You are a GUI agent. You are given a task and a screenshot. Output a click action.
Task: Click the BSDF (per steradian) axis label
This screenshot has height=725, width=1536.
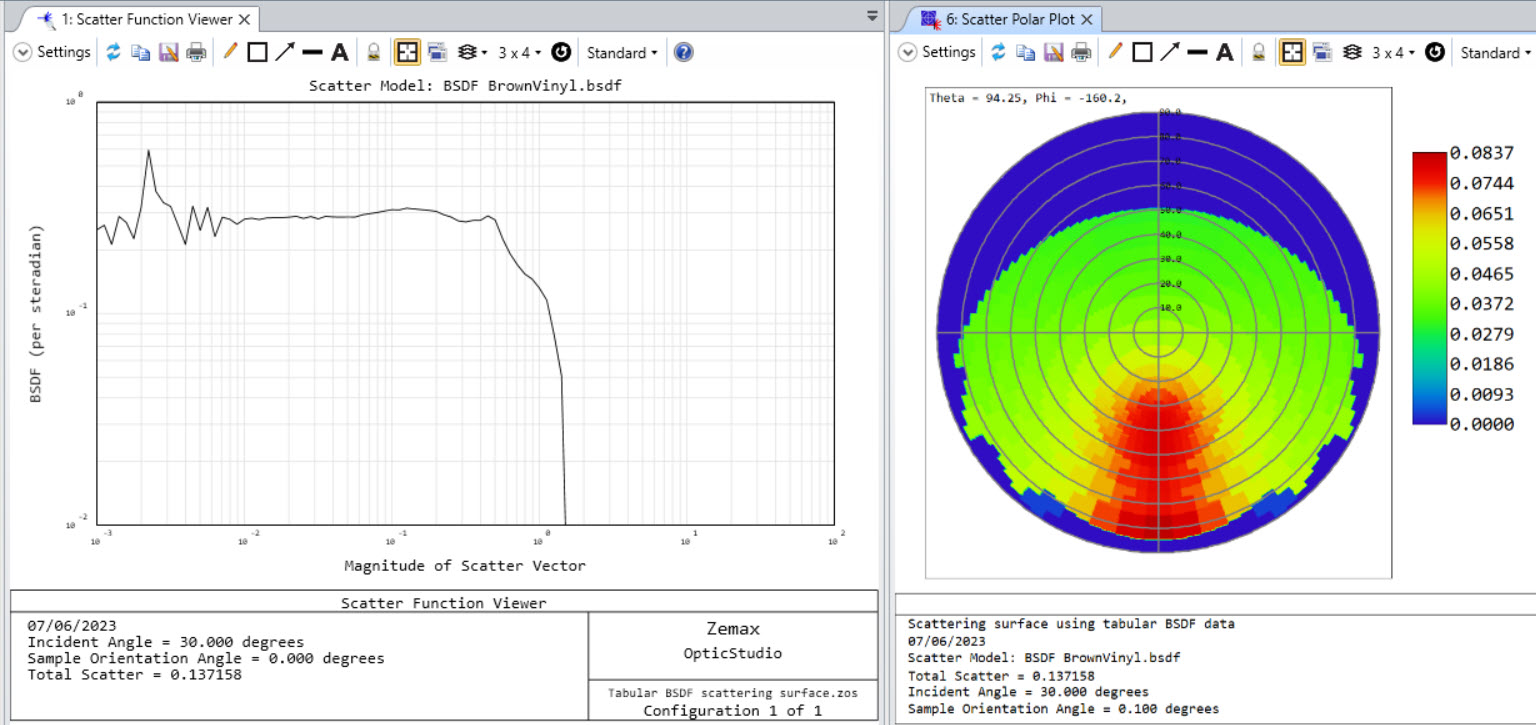[x=37, y=312]
